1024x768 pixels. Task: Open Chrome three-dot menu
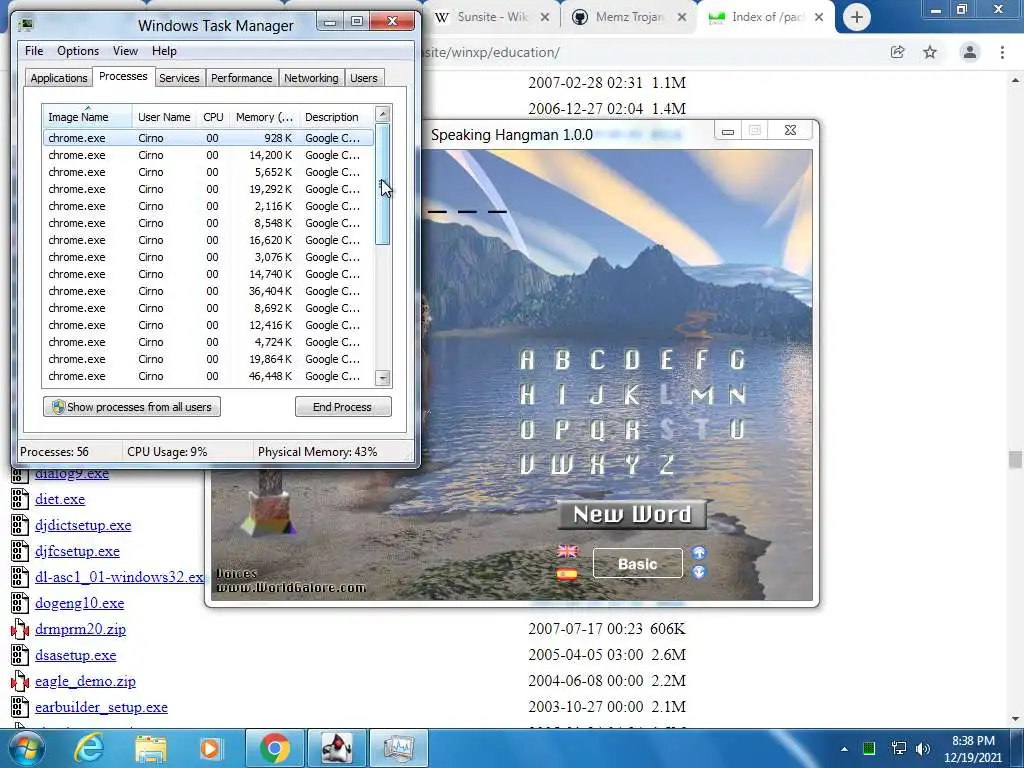point(1002,52)
